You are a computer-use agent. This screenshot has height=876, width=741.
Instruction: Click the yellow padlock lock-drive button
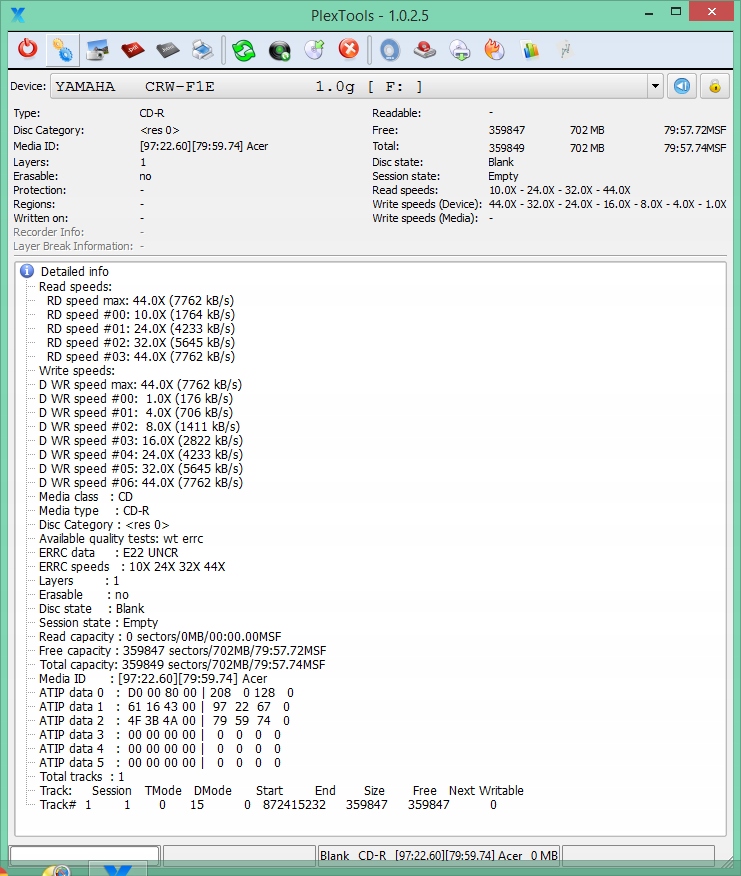[715, 87]
